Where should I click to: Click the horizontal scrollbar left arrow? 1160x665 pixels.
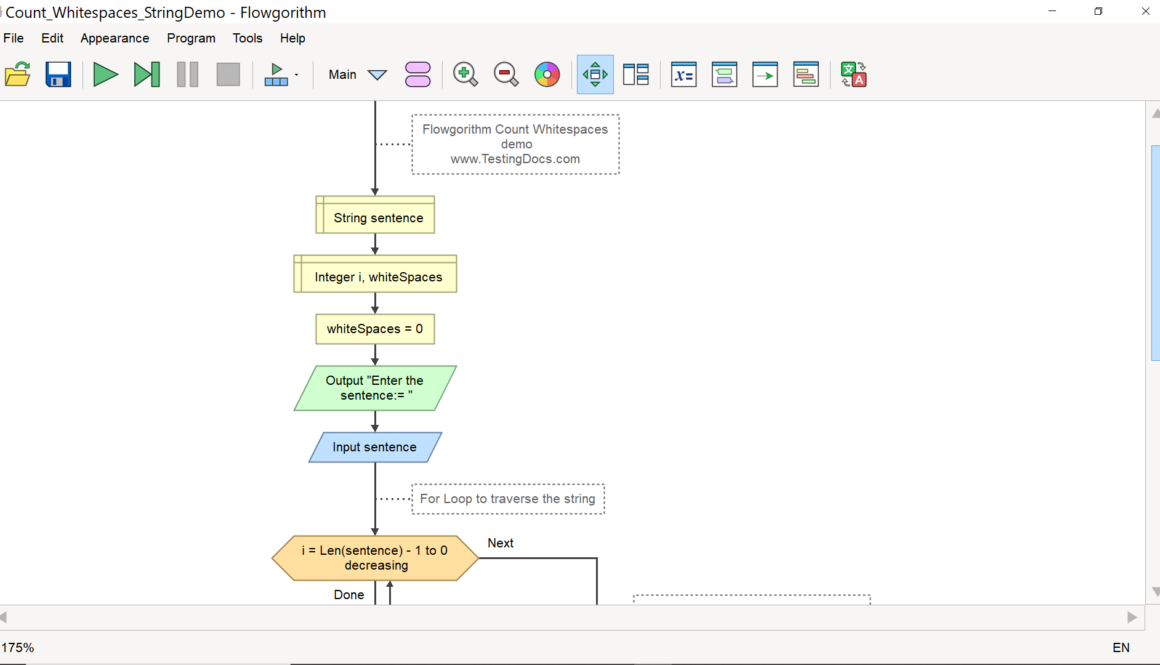[4, 617]
